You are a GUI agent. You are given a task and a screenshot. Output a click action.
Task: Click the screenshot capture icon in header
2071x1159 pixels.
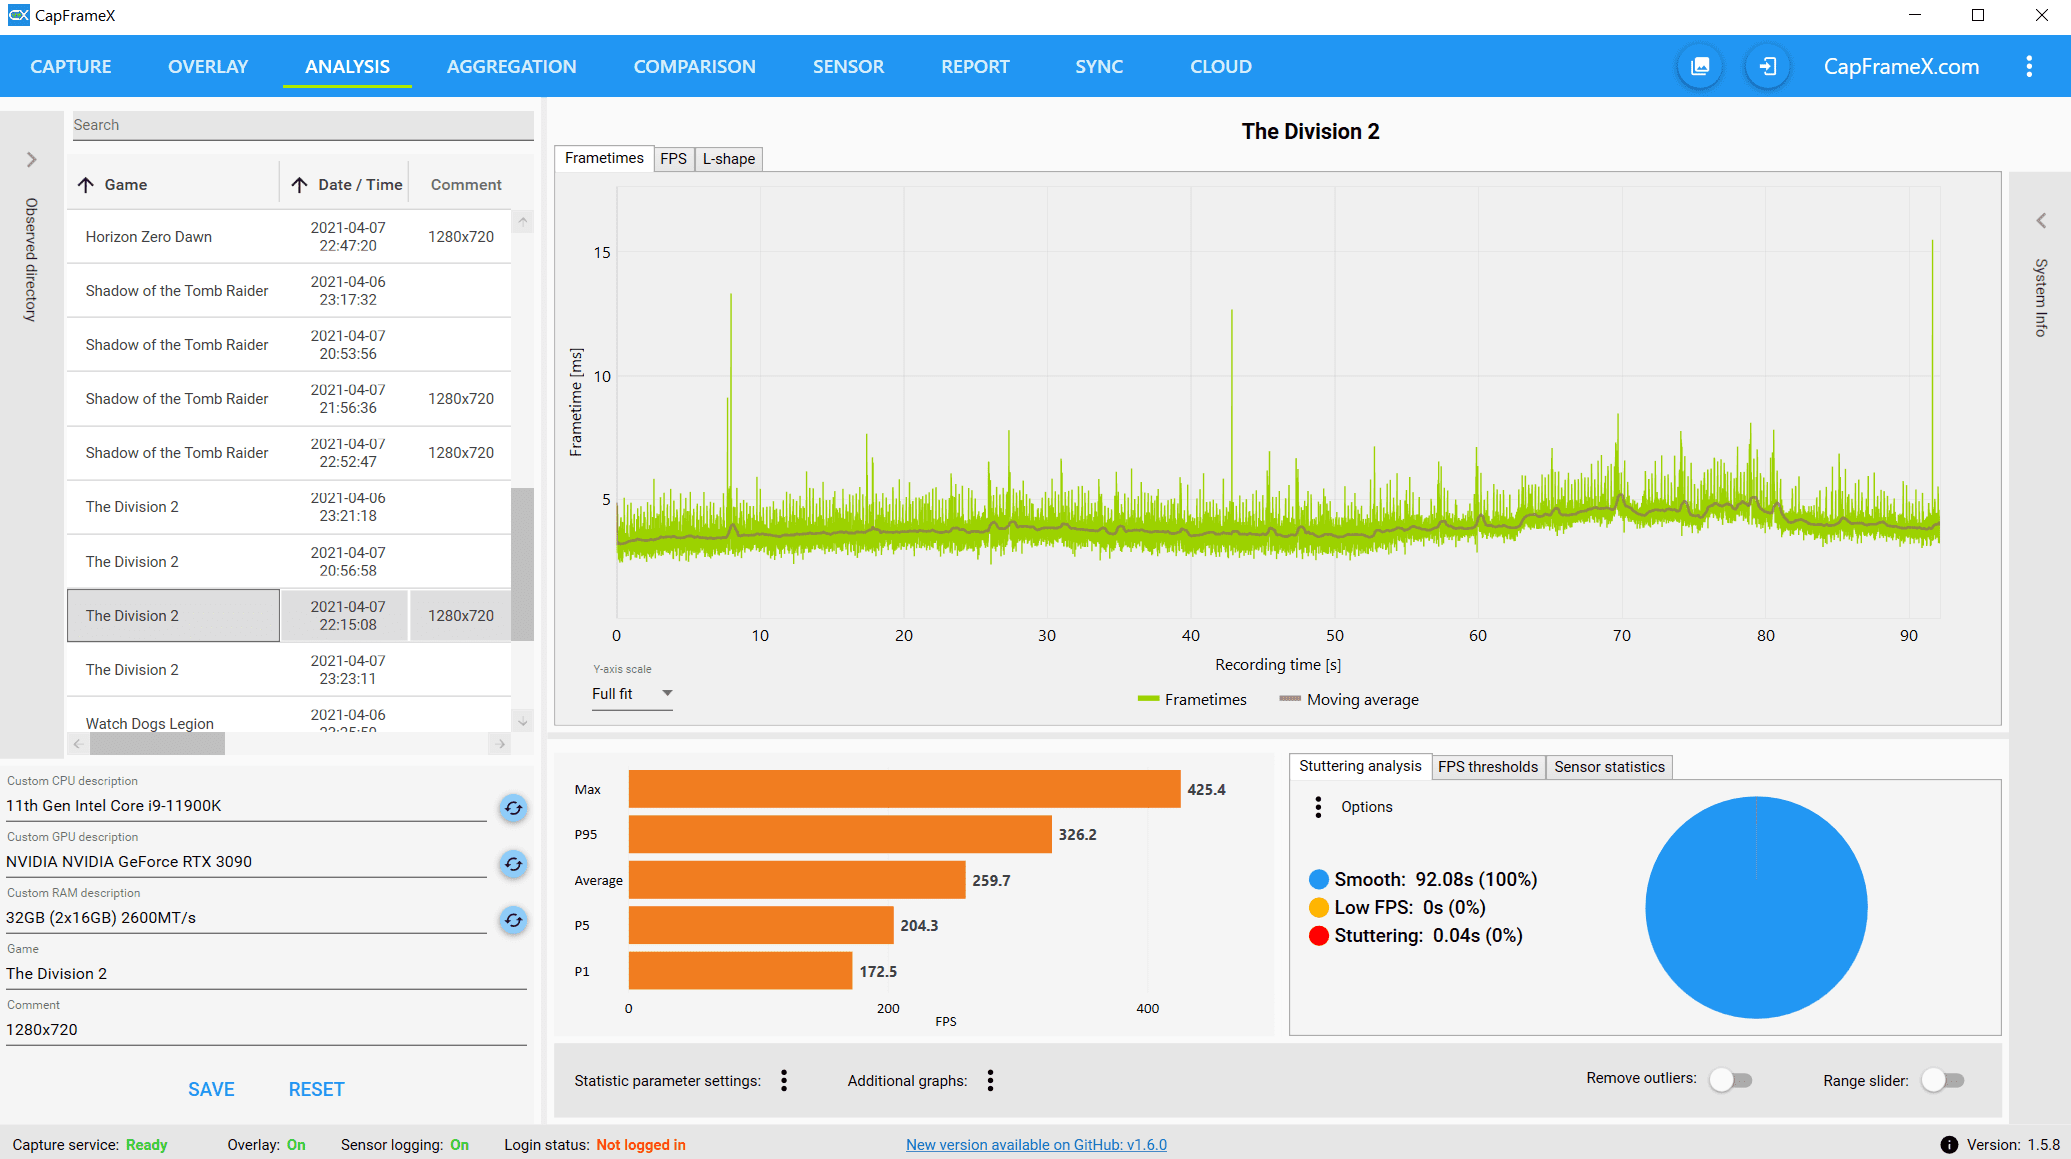point(1700,67)
